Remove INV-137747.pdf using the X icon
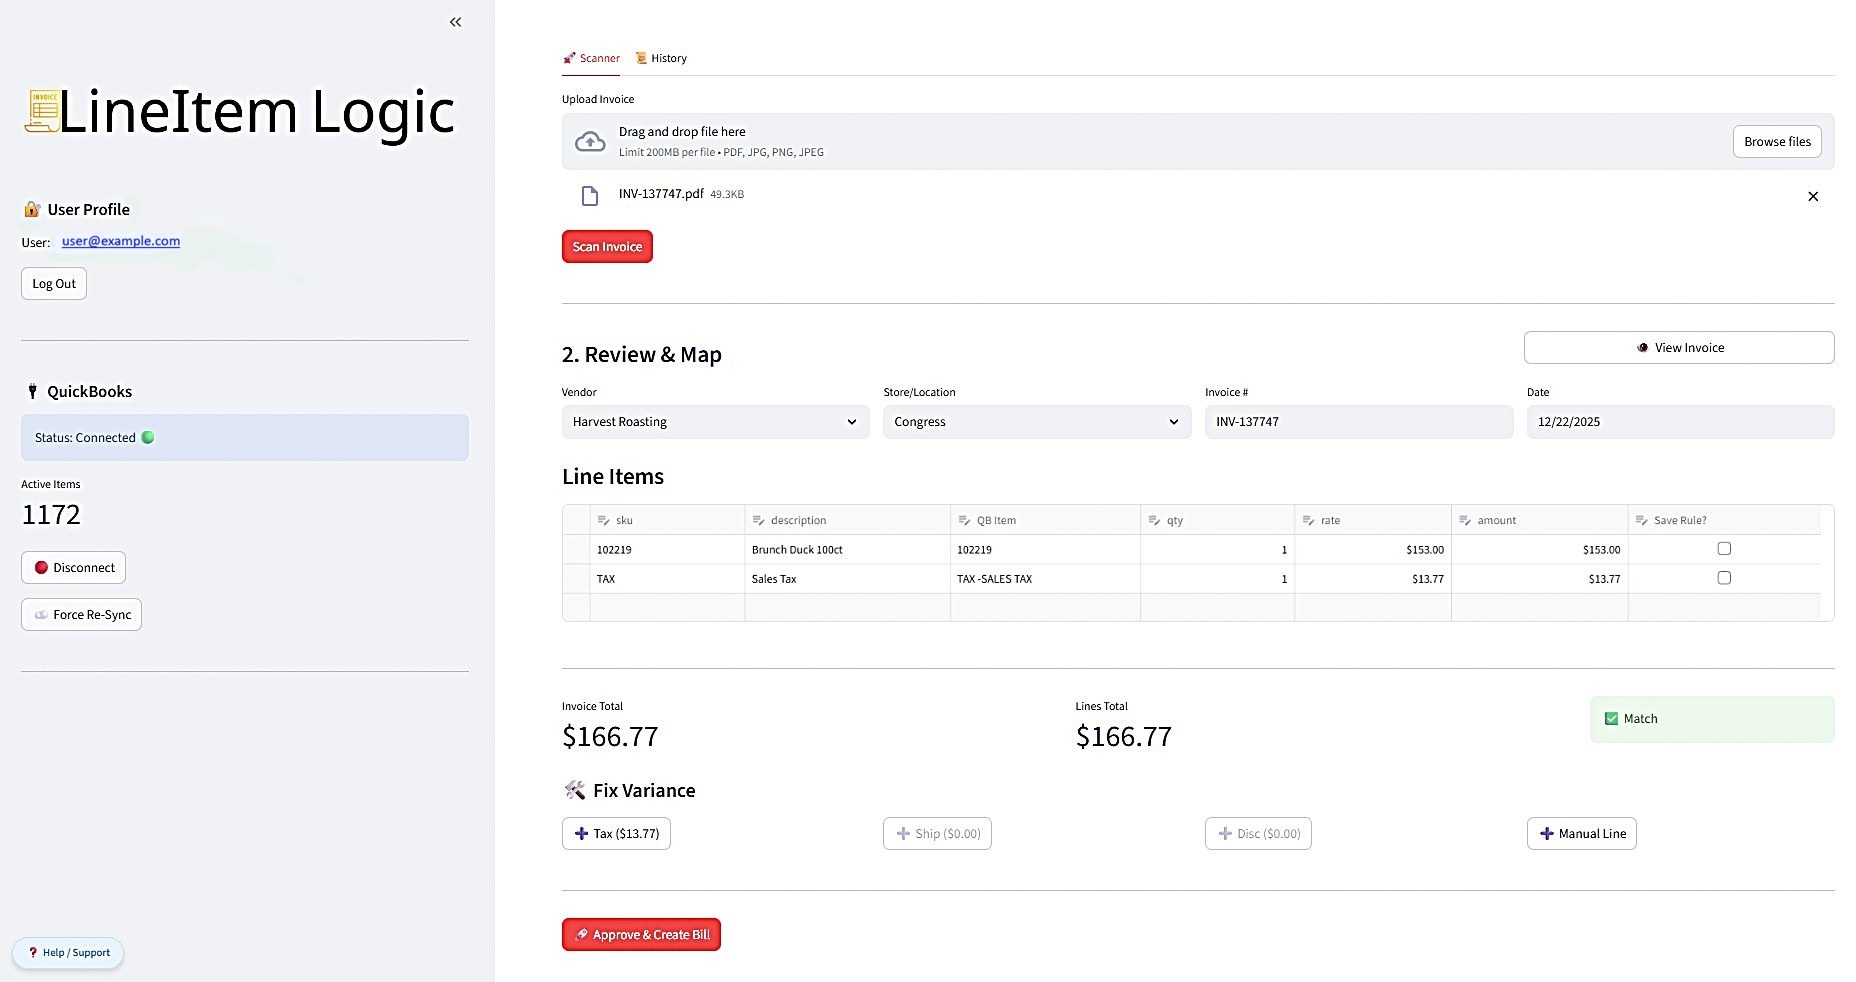Screen dimensions: 1856x982 pos(1813,196)
